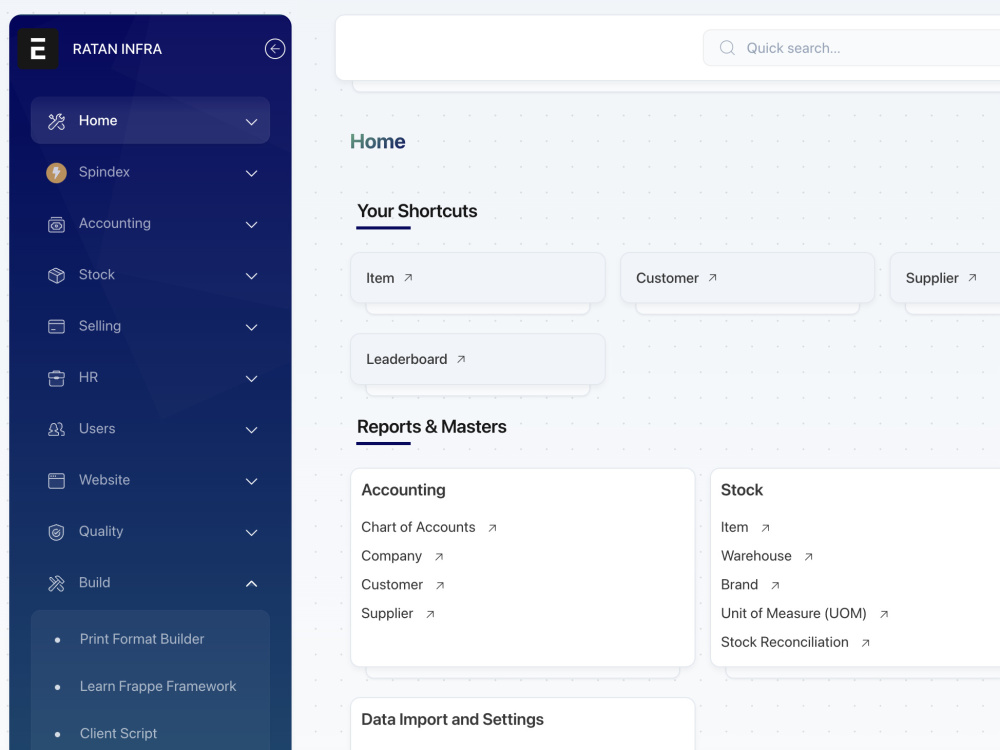
Task: Click arrow icon beside Supplier shortcut
Action: coord(972,277)
